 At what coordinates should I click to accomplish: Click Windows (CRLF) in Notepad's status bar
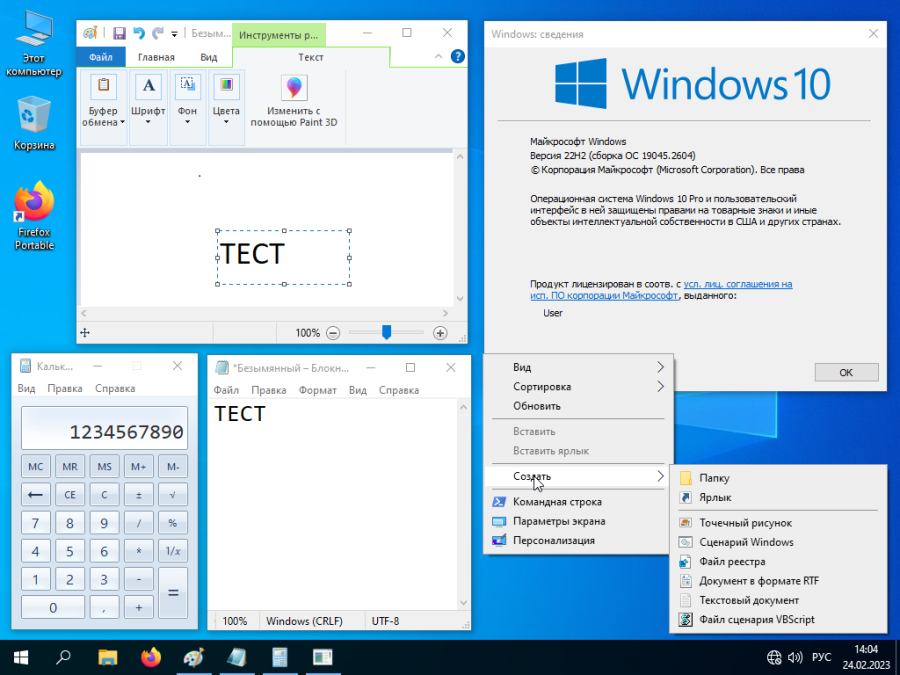pos(304,621)
